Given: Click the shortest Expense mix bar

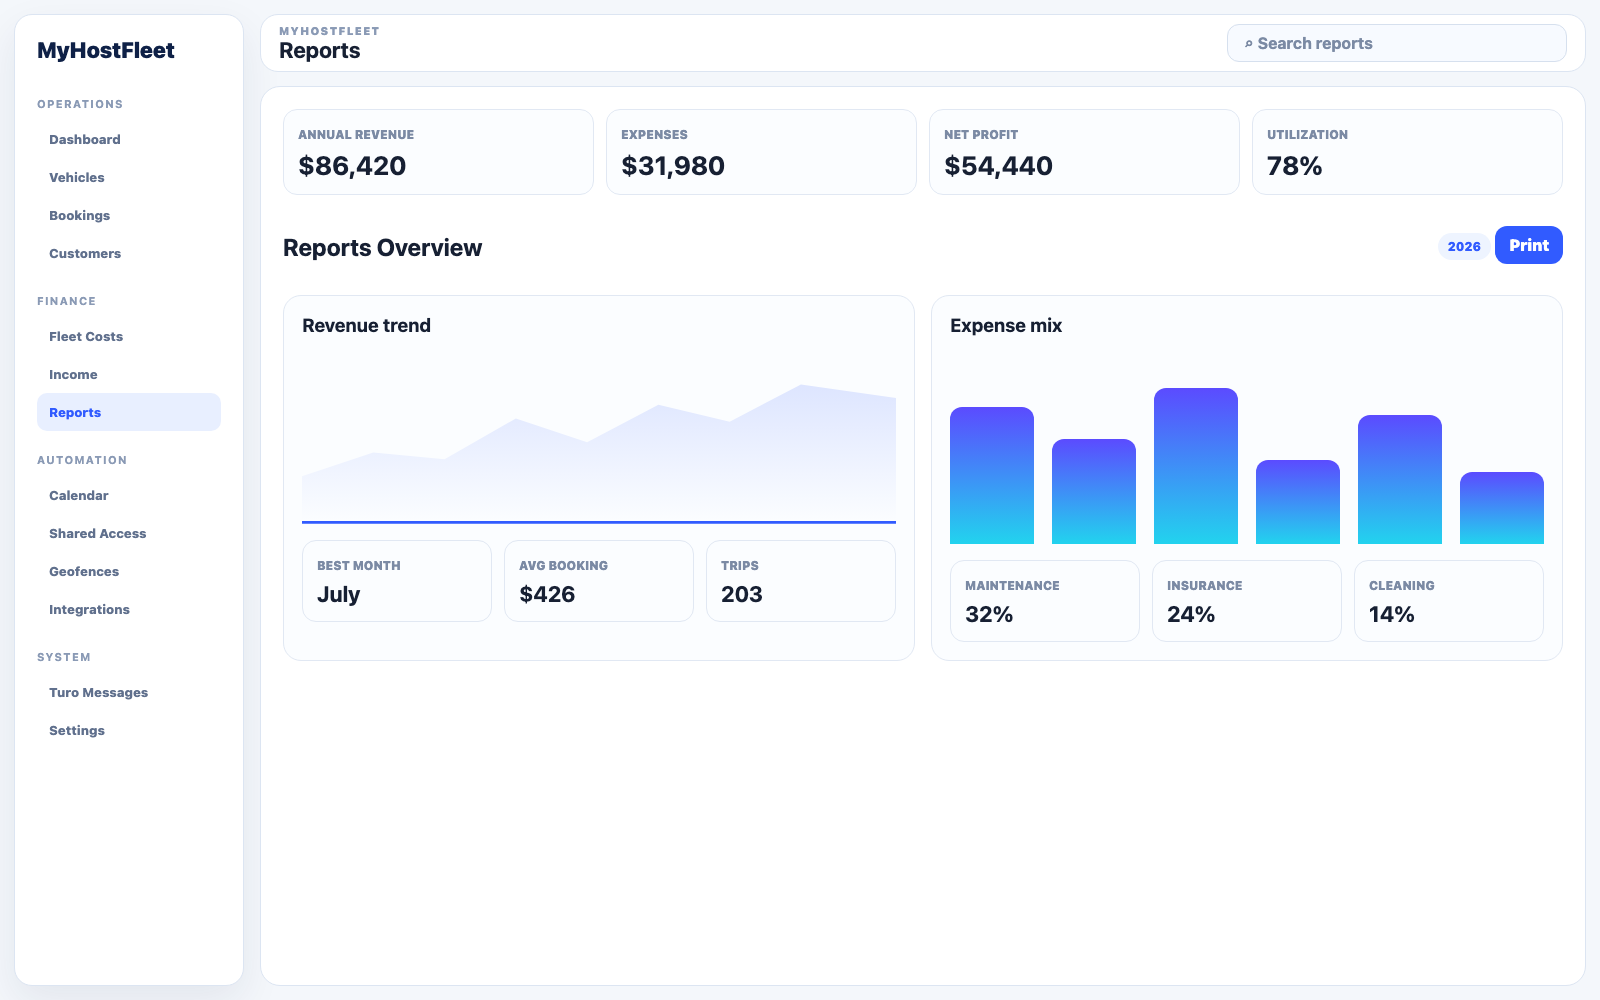Looking at the screenshot, I should click(1502, 508).
